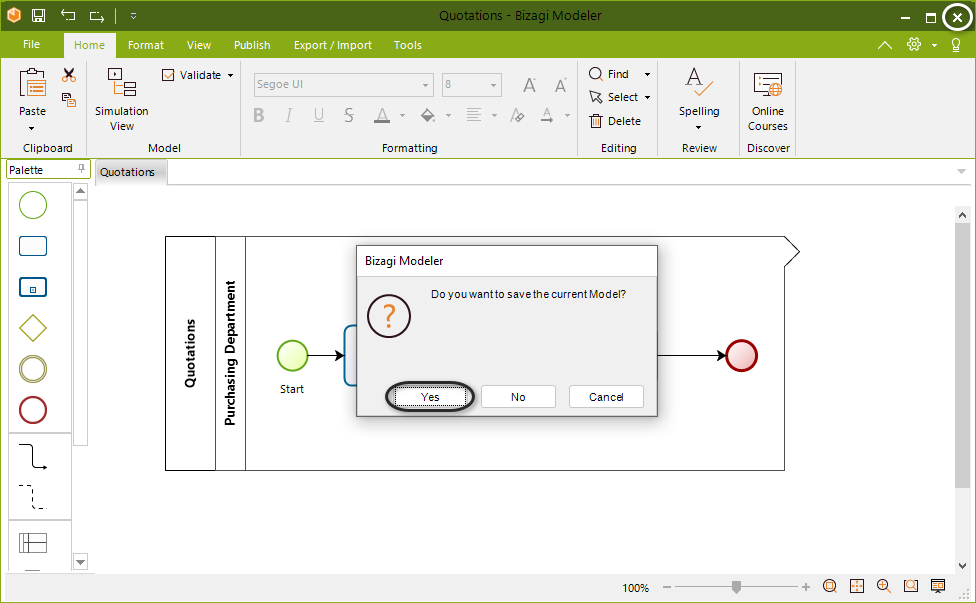Switch to the View ribbon tab
Viewport: 976px width, 603px height.
pyautogui.click(x=199, y=45)
